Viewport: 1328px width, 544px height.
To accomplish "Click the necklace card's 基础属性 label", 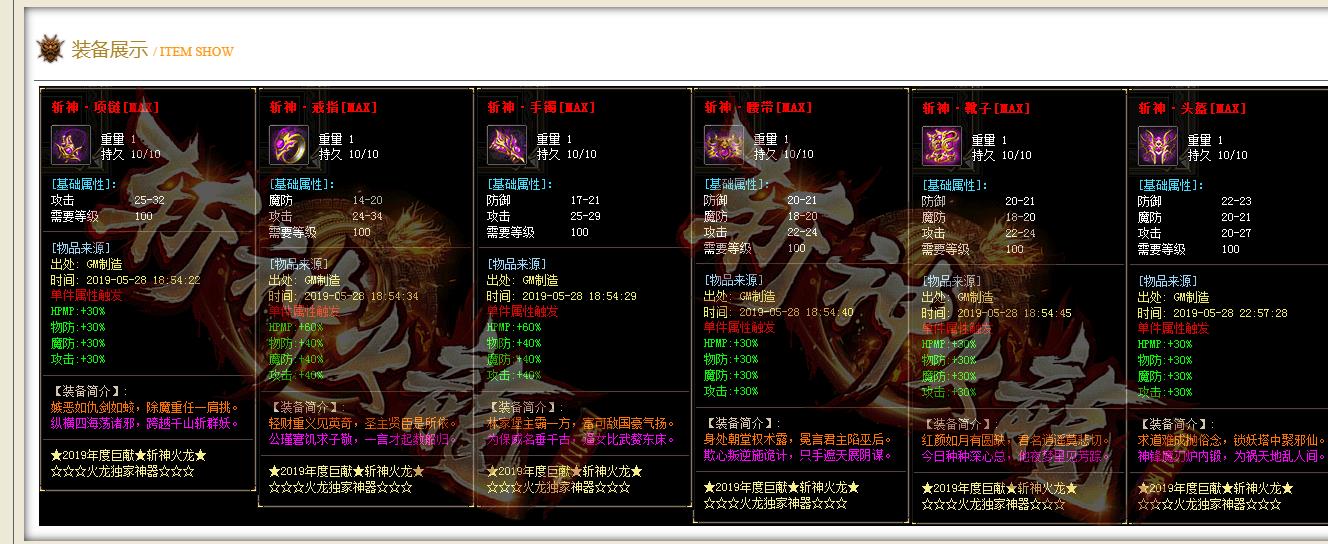I will 84,184.
